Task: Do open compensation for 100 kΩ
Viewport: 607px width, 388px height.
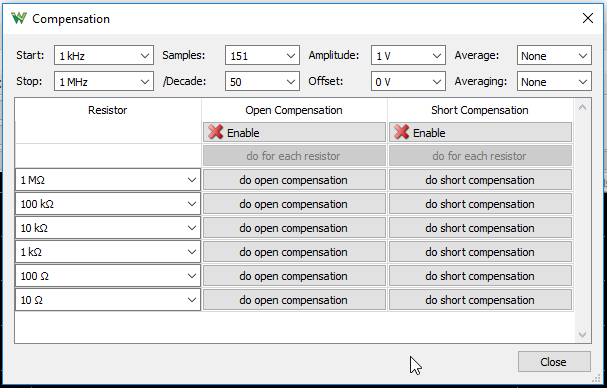Action: coord(294,204)
